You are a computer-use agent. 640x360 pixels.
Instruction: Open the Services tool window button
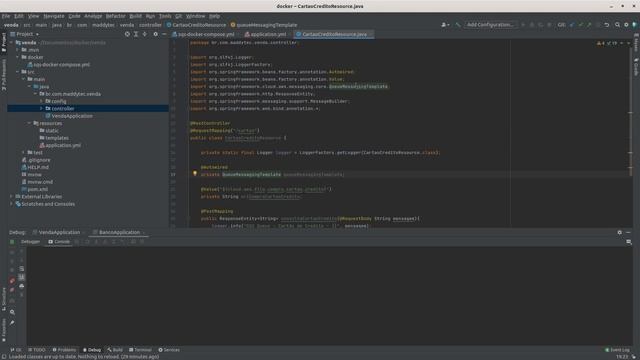(169, 350)
